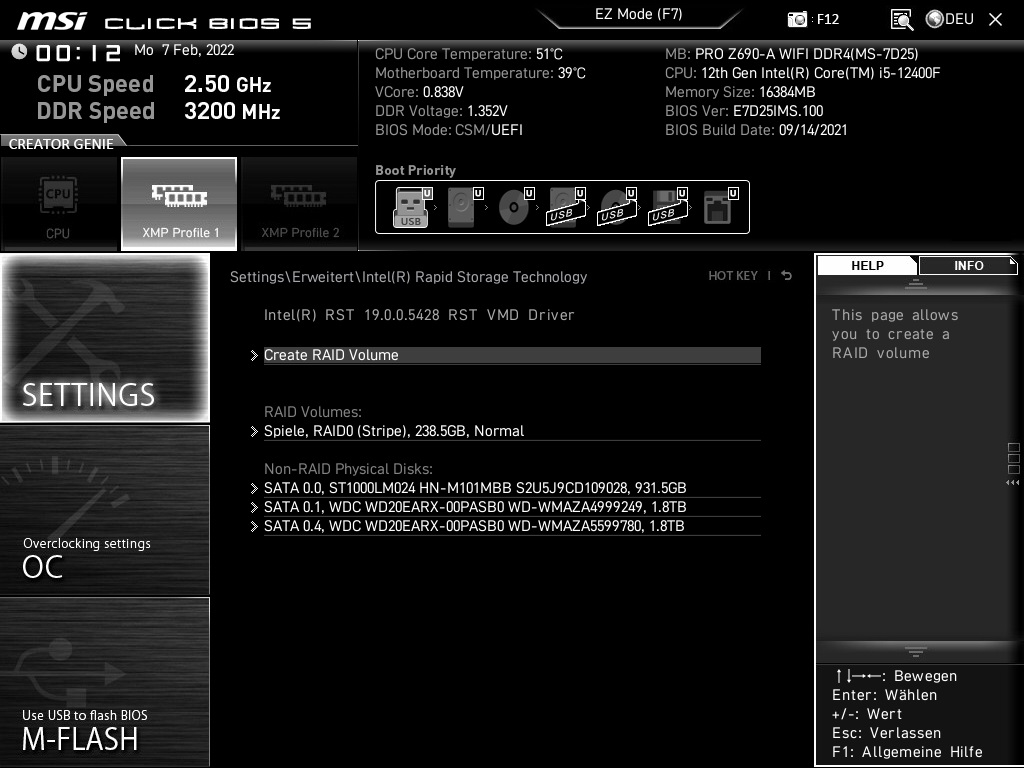Toggle XMP Profile 1

[179, 204]
